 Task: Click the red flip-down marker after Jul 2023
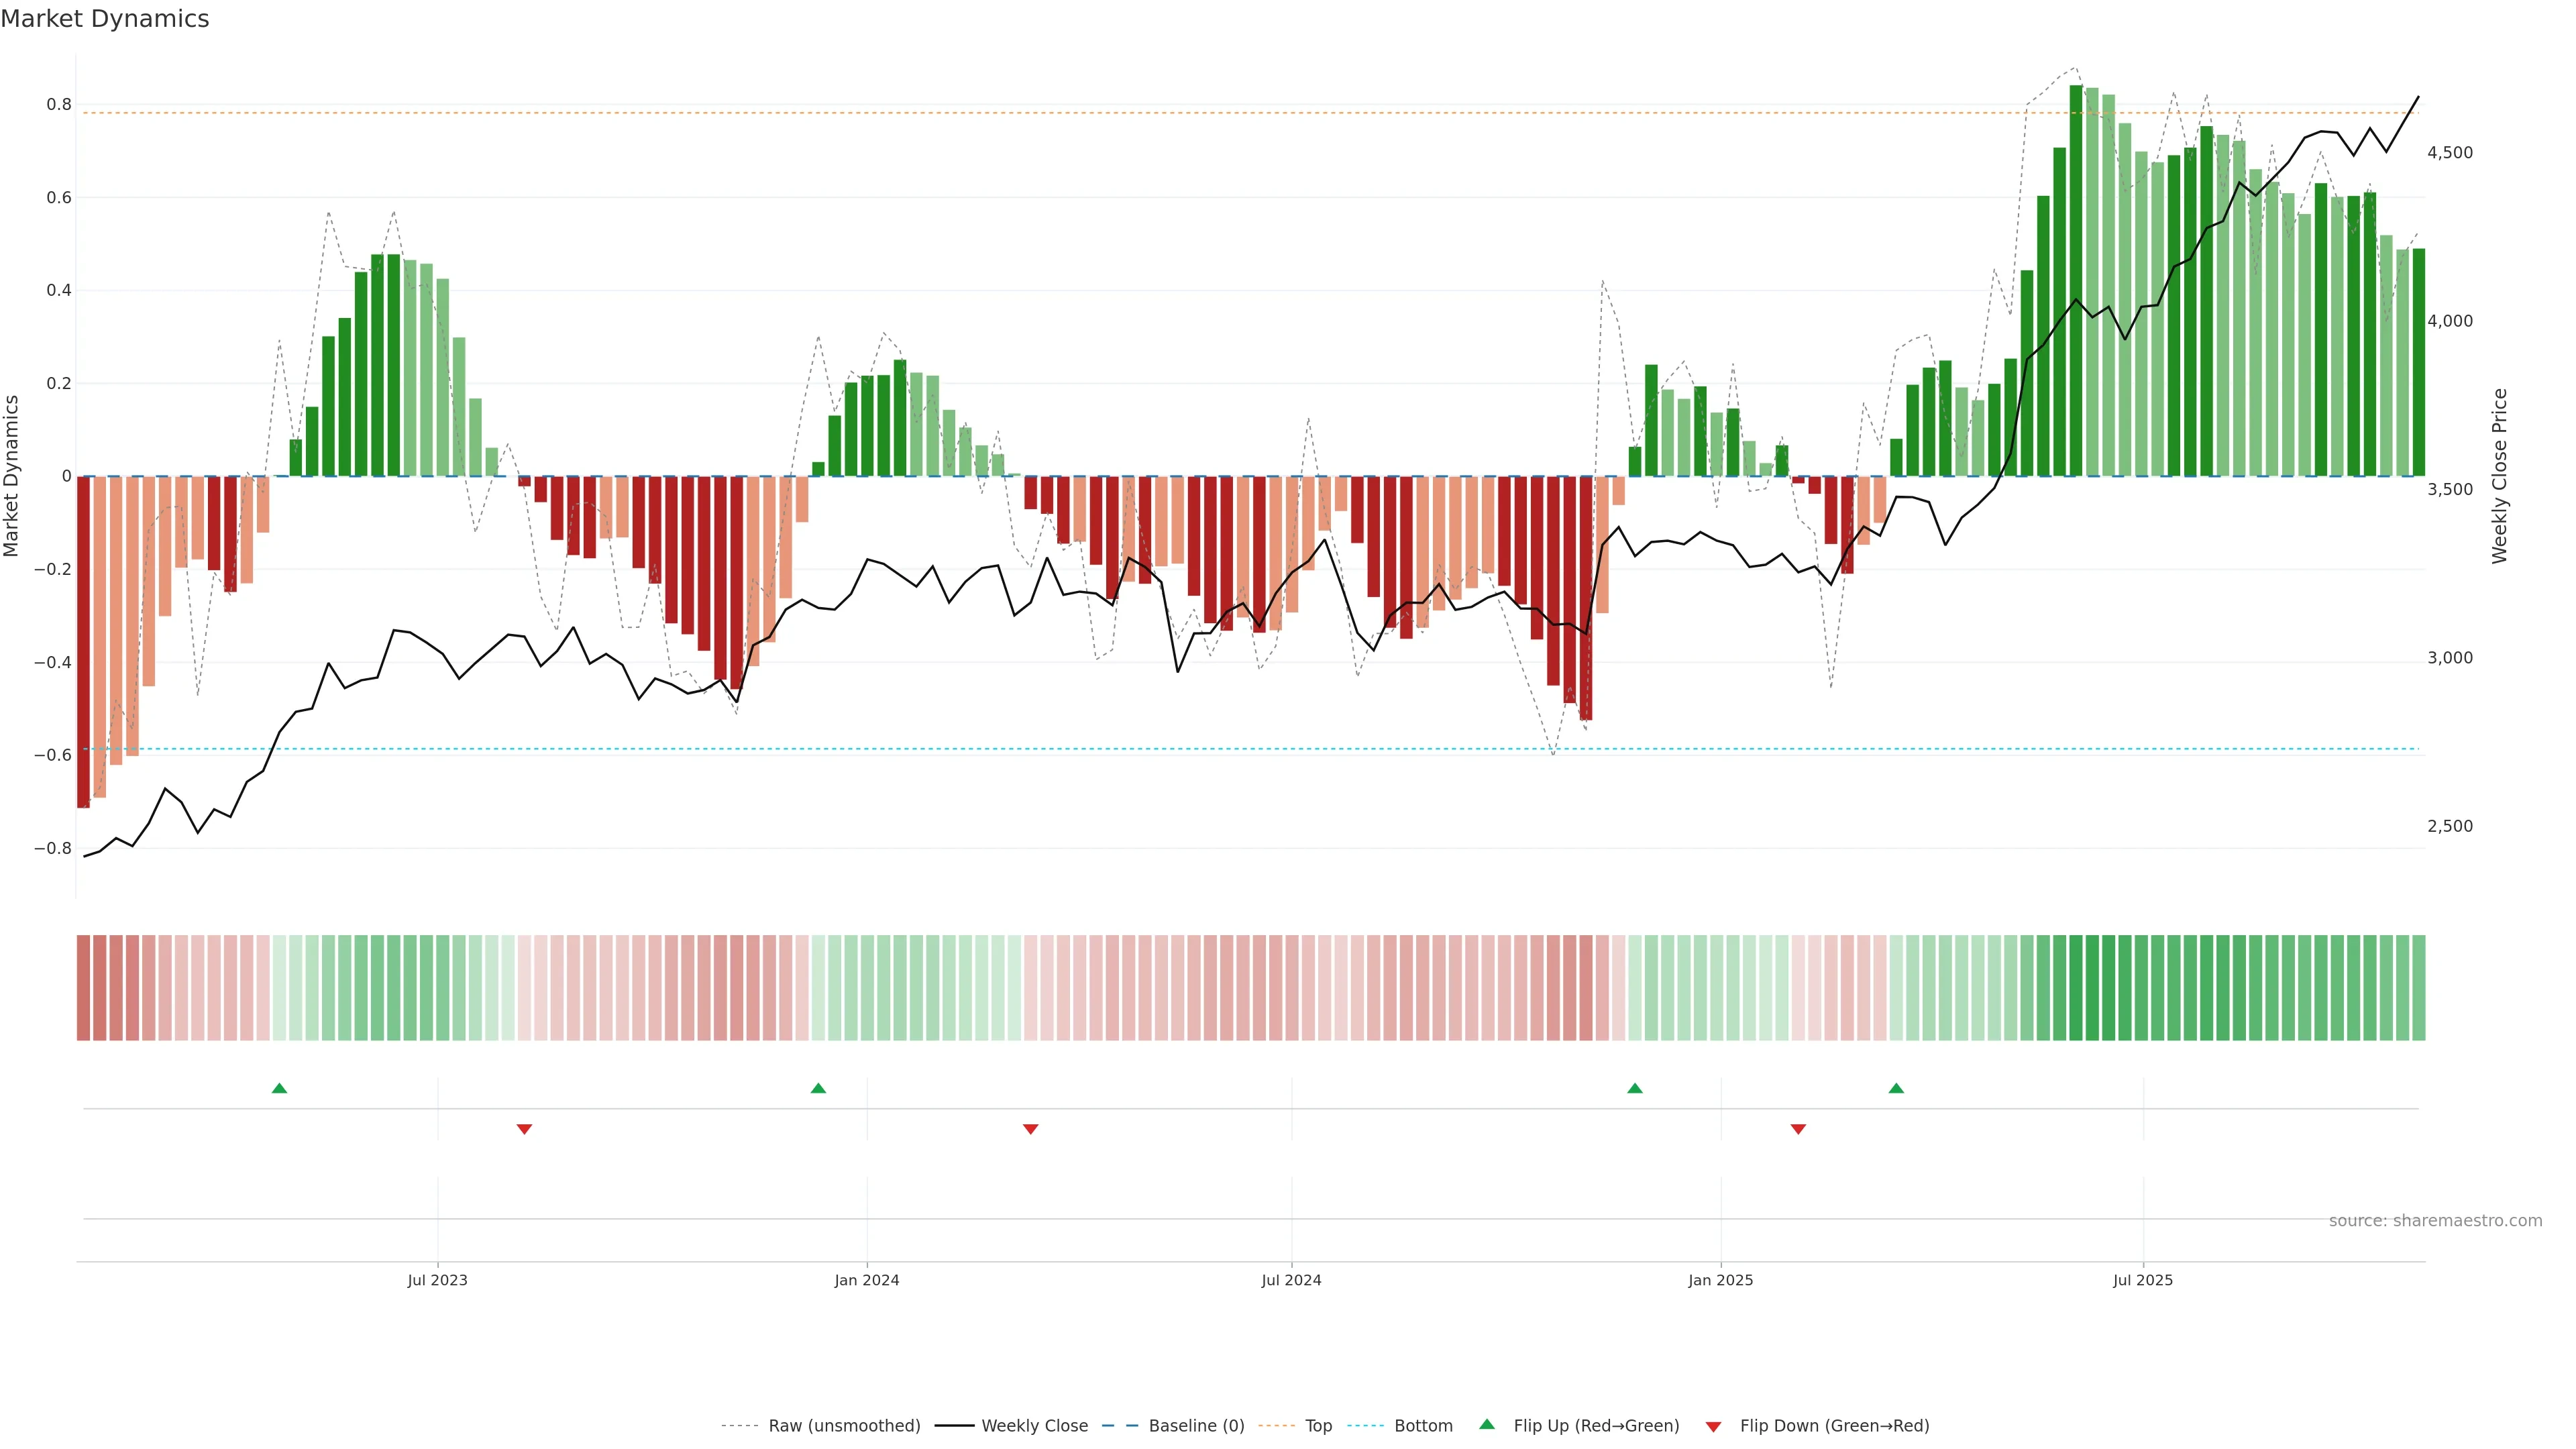pyautogui.click(x=524, y=1129)
